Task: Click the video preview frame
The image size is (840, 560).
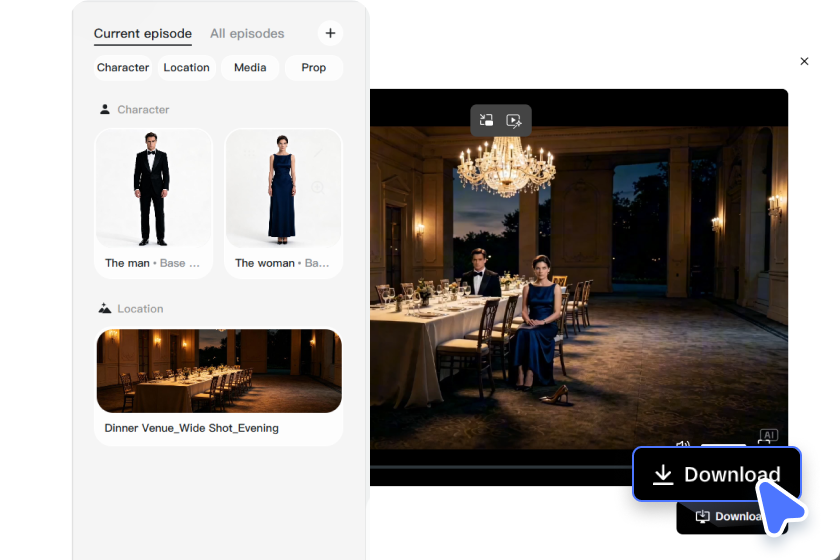Action: (579, 287)
